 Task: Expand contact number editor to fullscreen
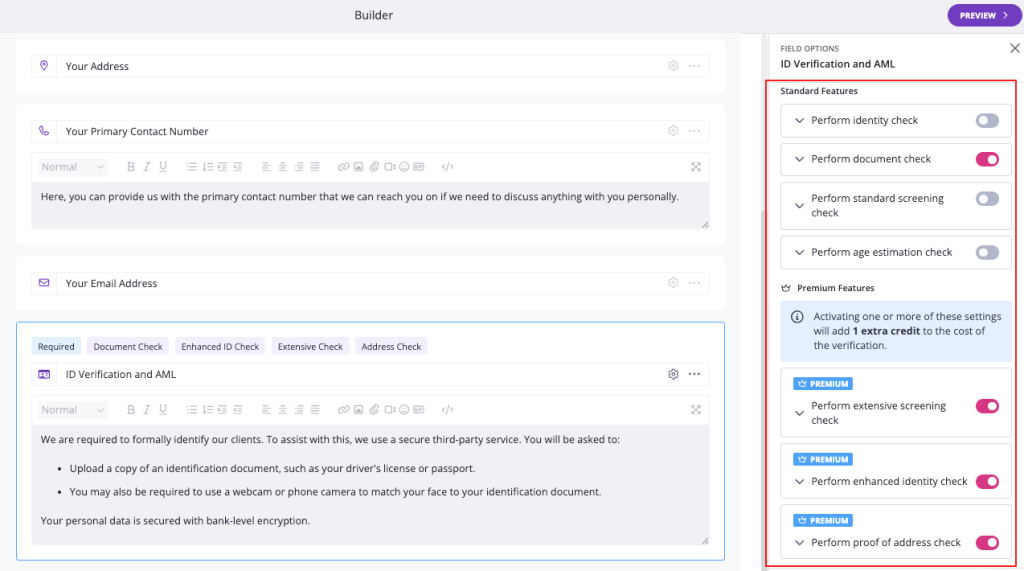point(696,167)
